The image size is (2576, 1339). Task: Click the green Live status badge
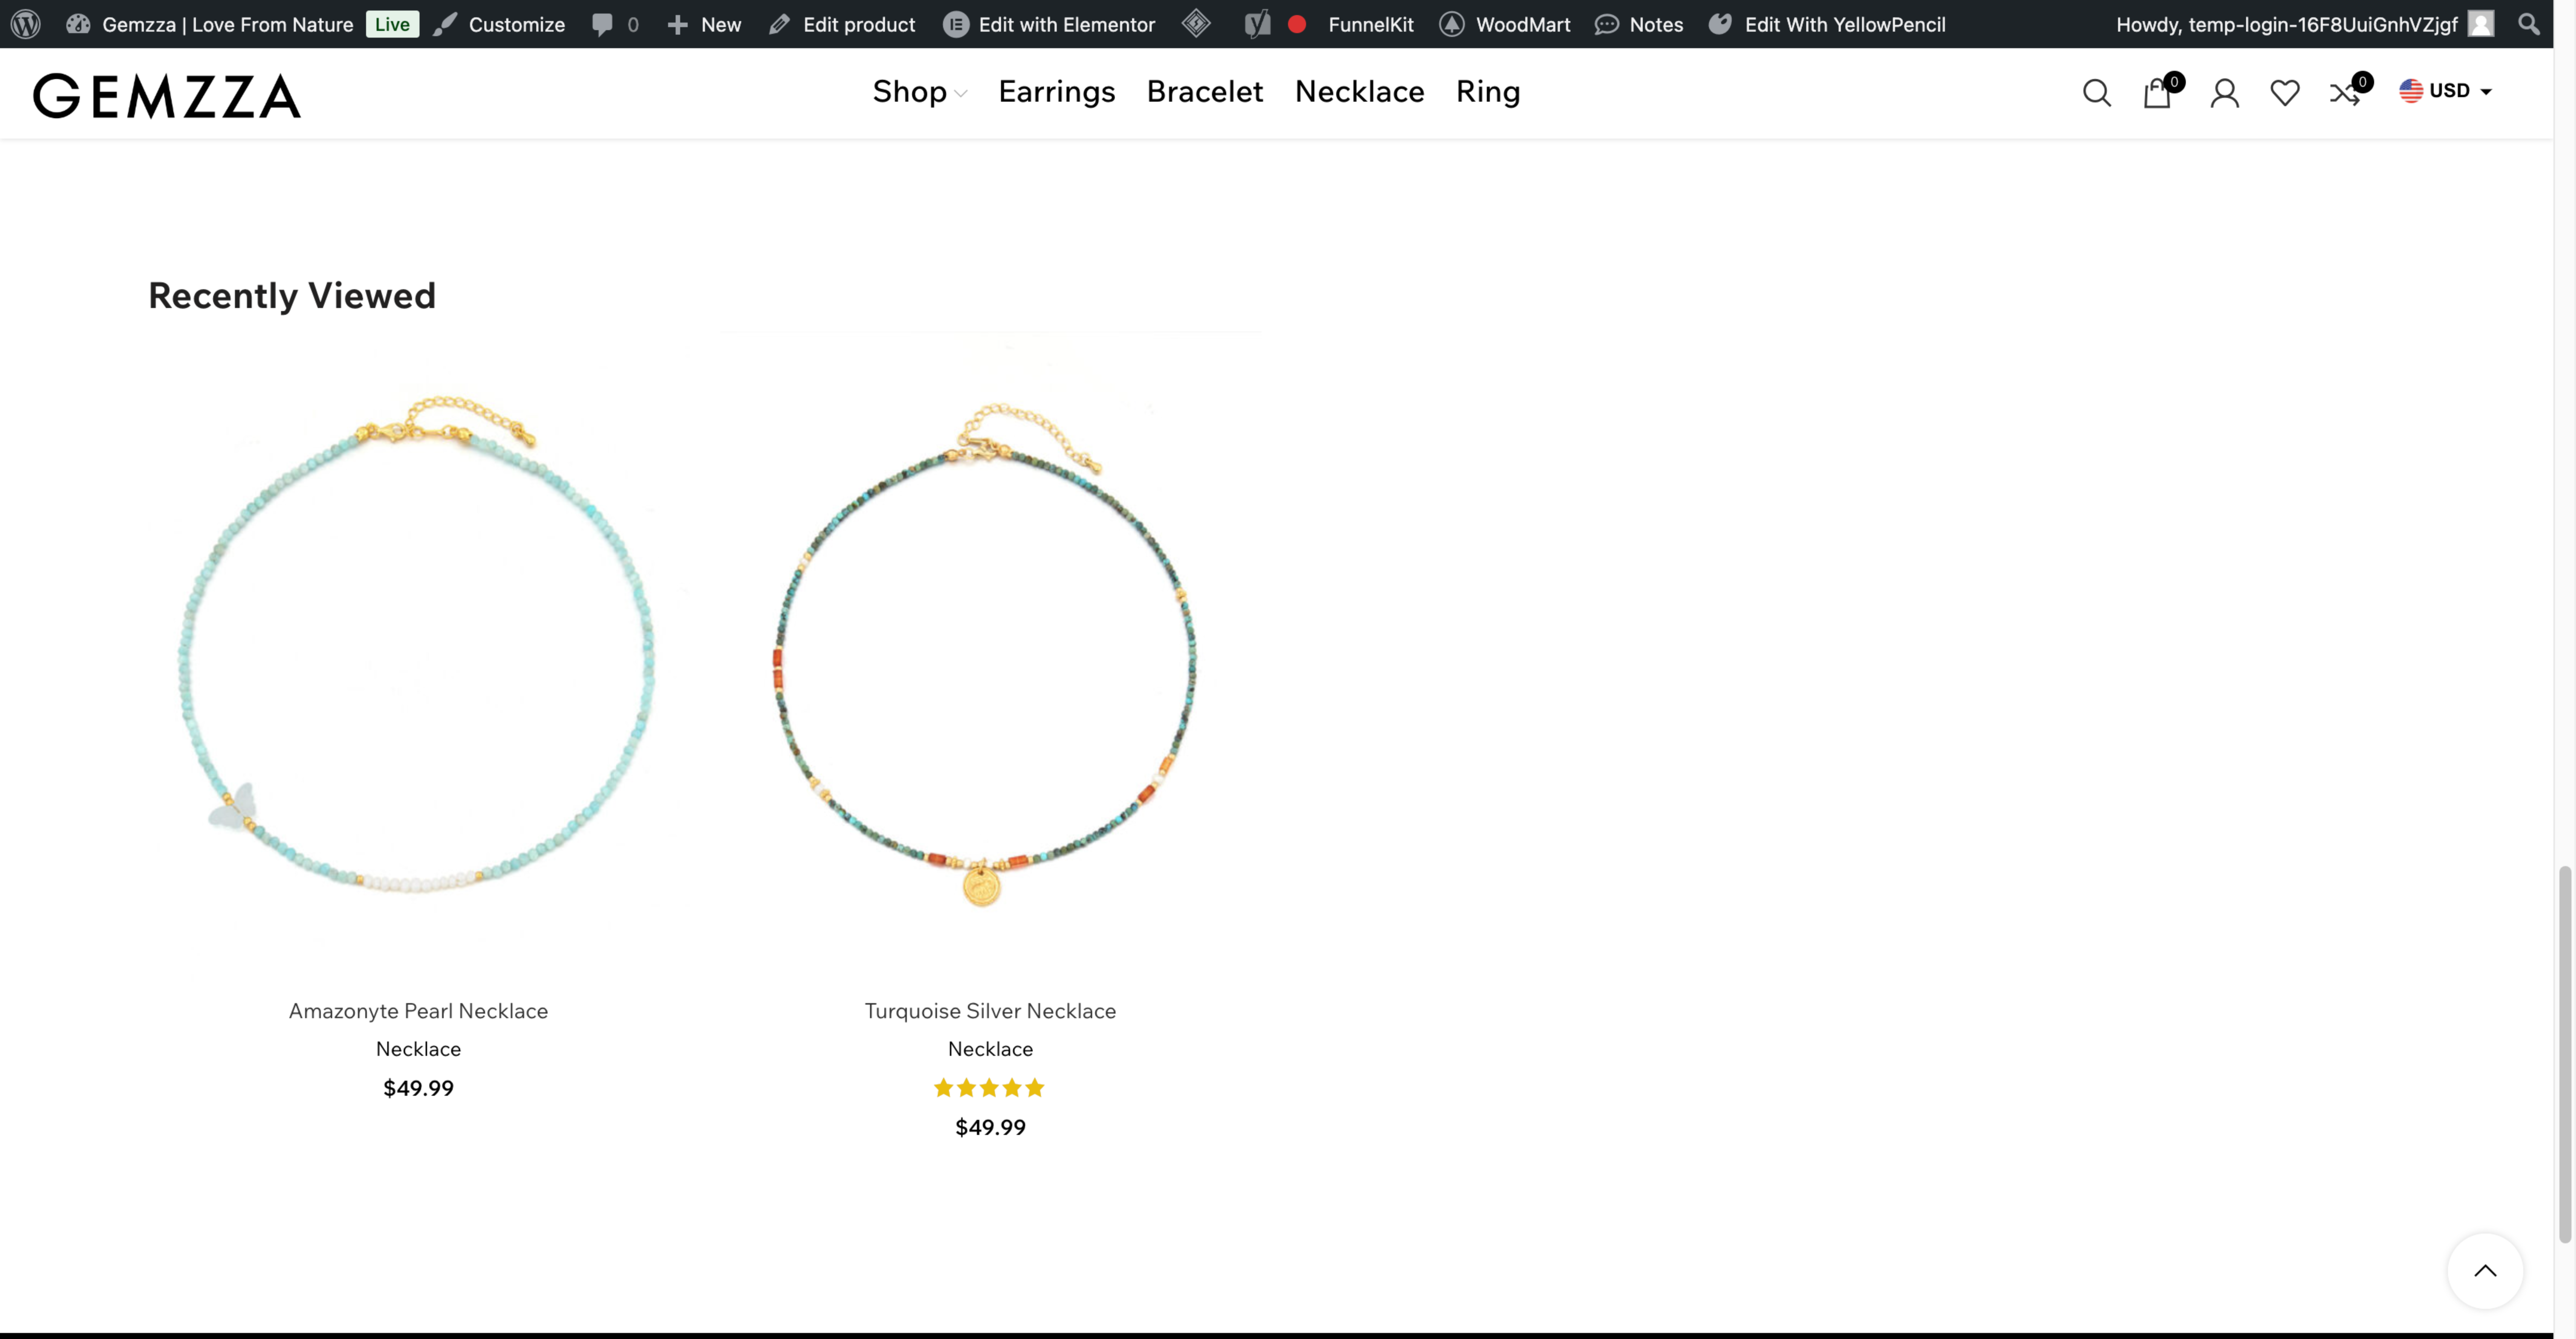[392, 24]
